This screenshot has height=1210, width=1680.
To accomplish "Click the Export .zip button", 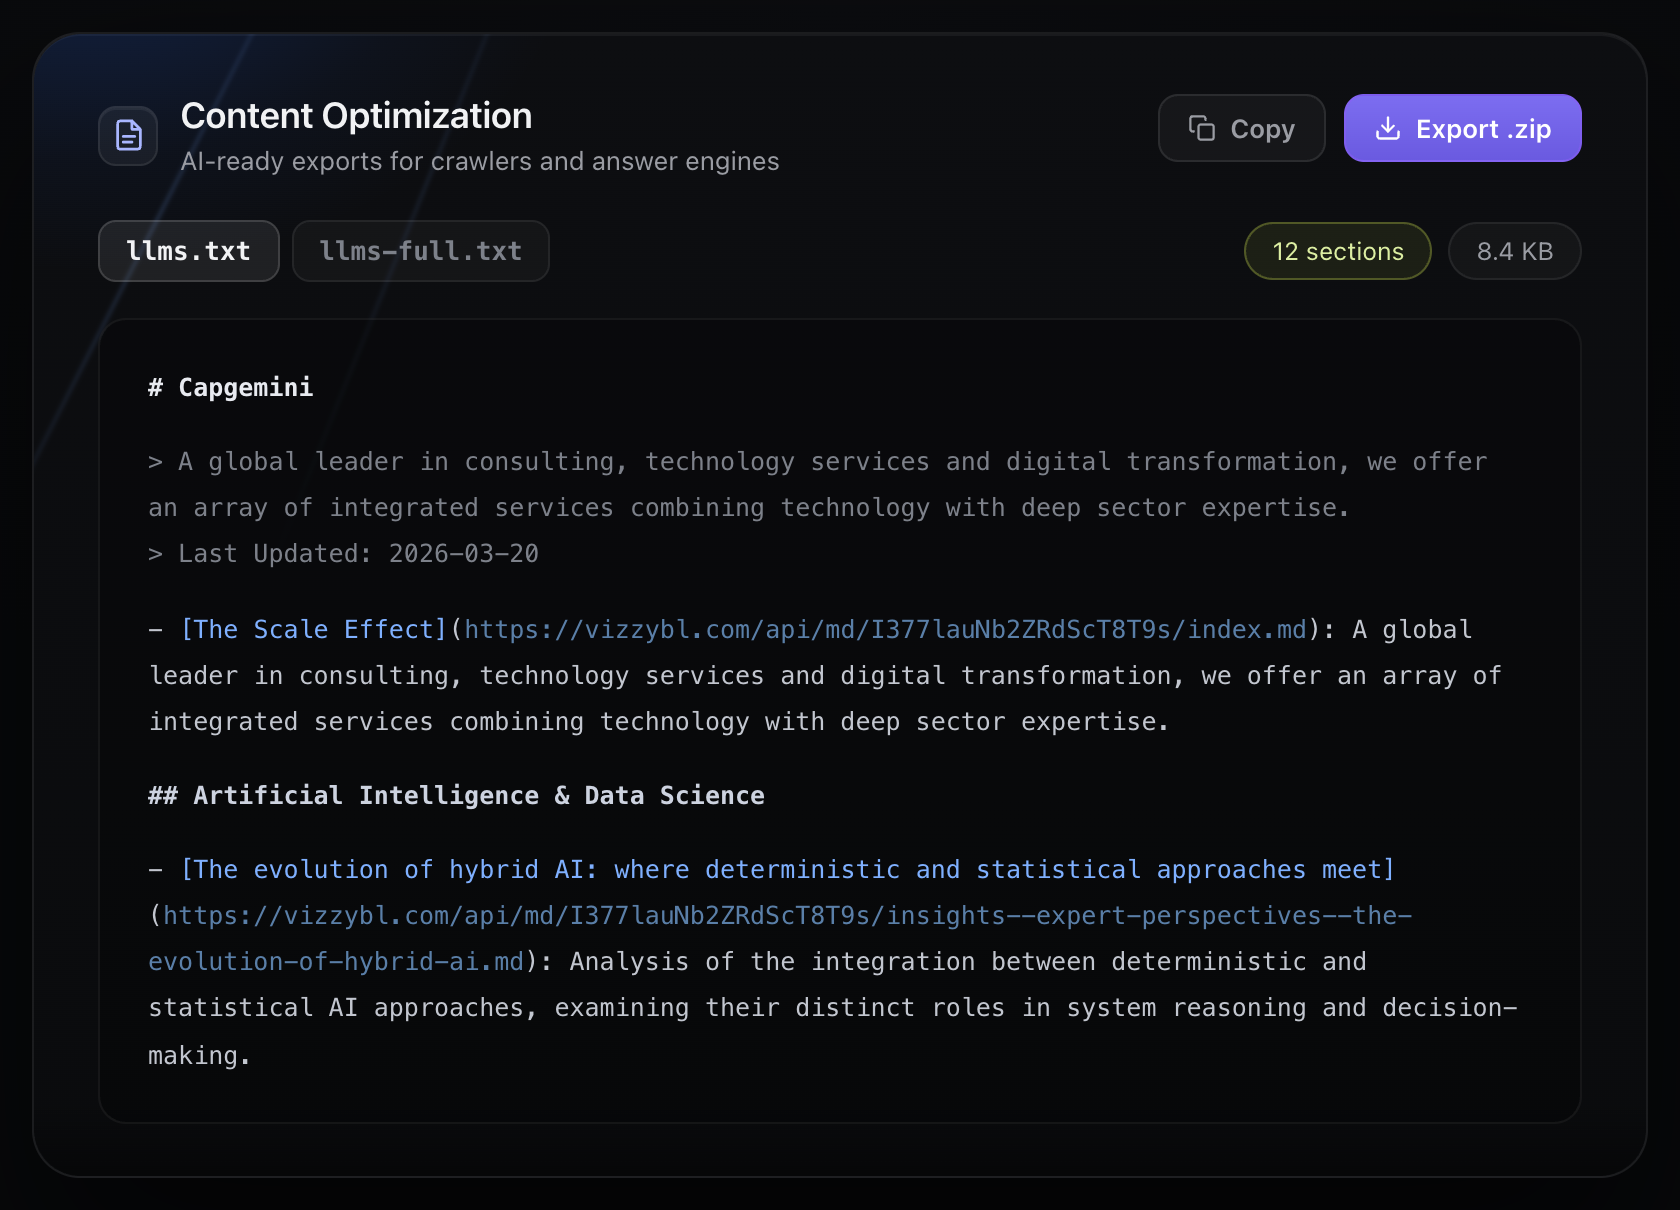I will point(1462,128).
